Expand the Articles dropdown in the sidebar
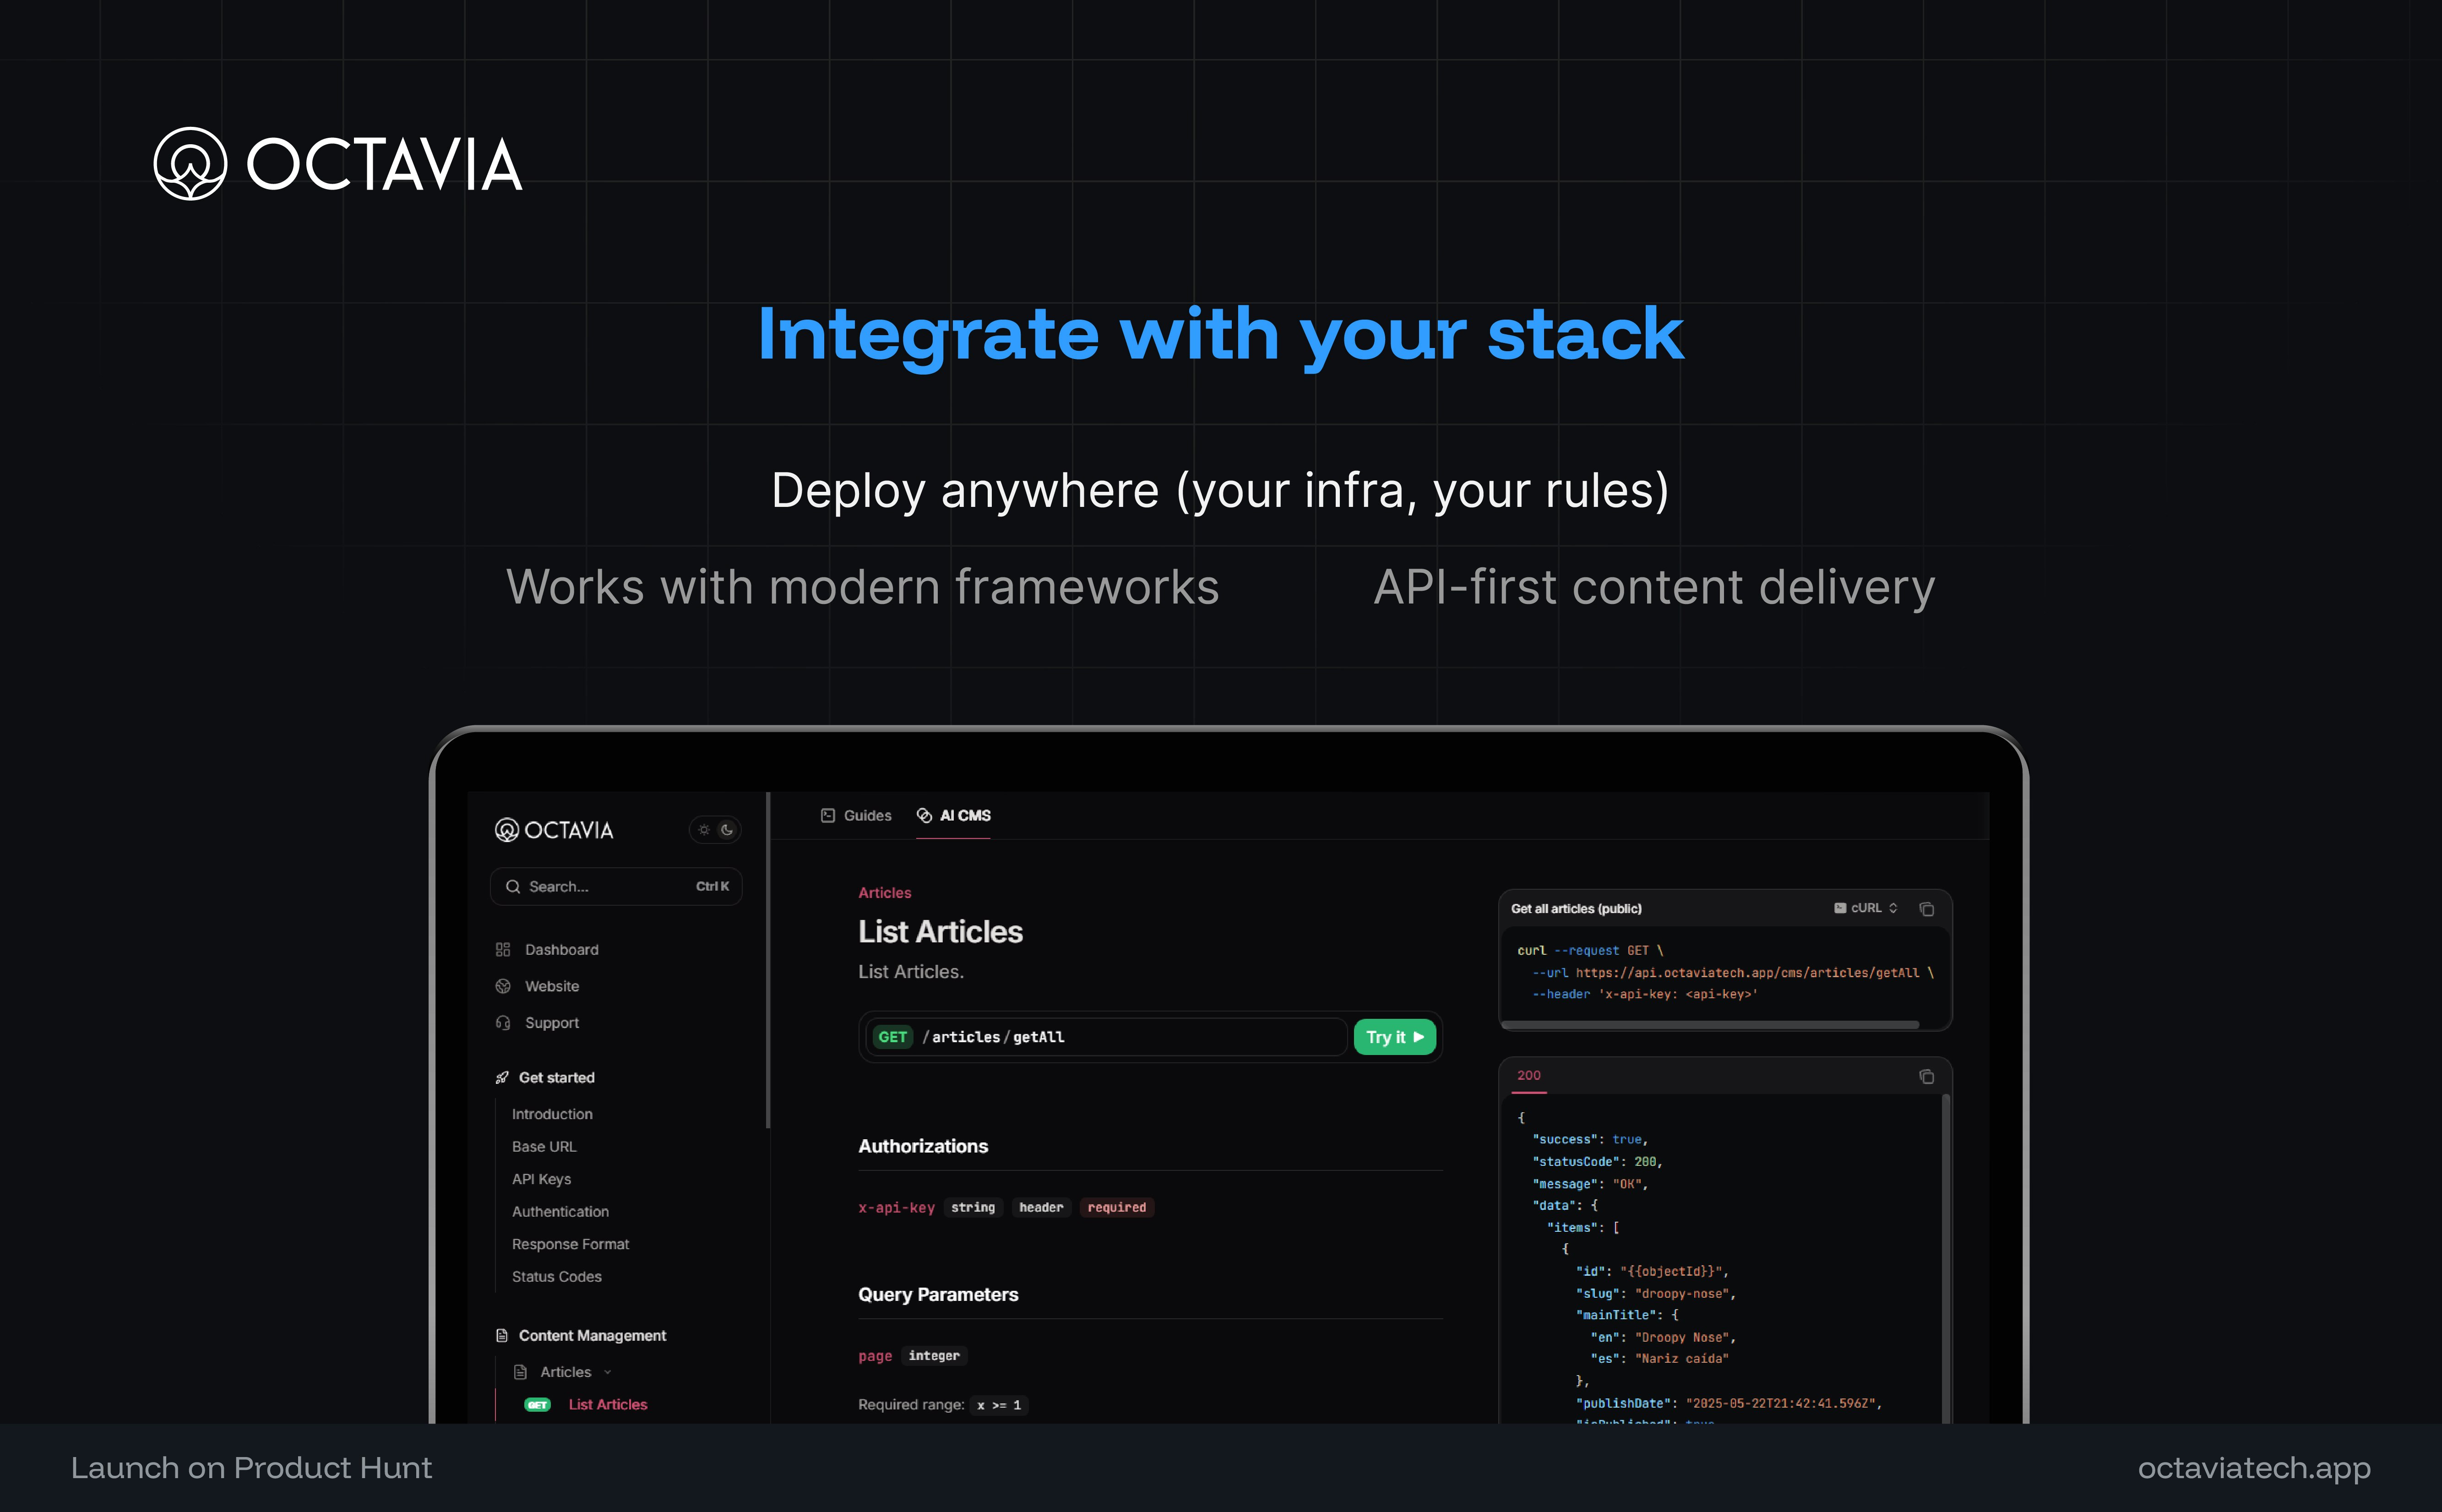 click(x=608, y=1372)
